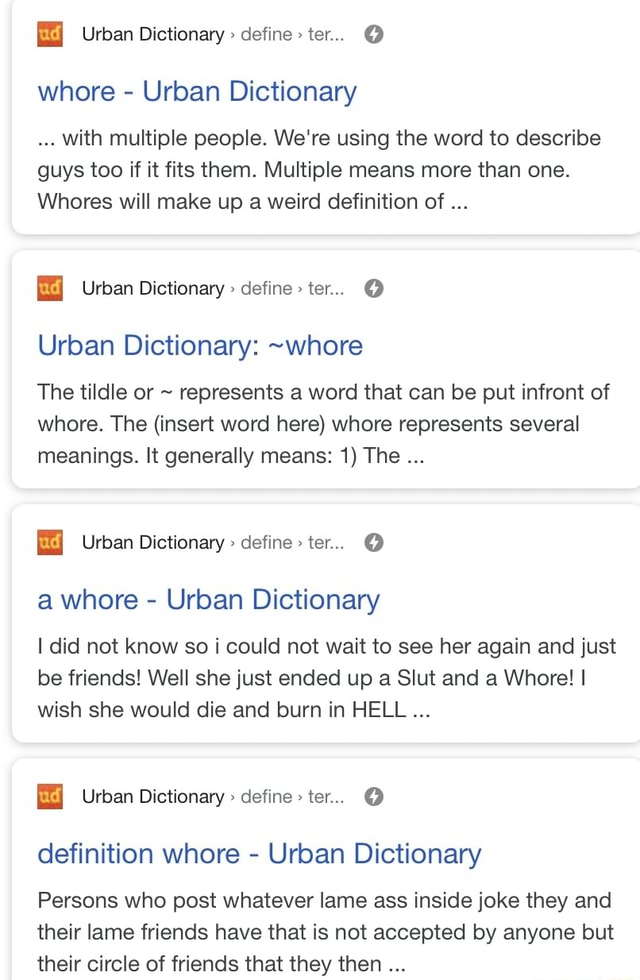640x980 pixels.
Task: Click the snippet text of the third result
Action: click(x=320, y=677)
